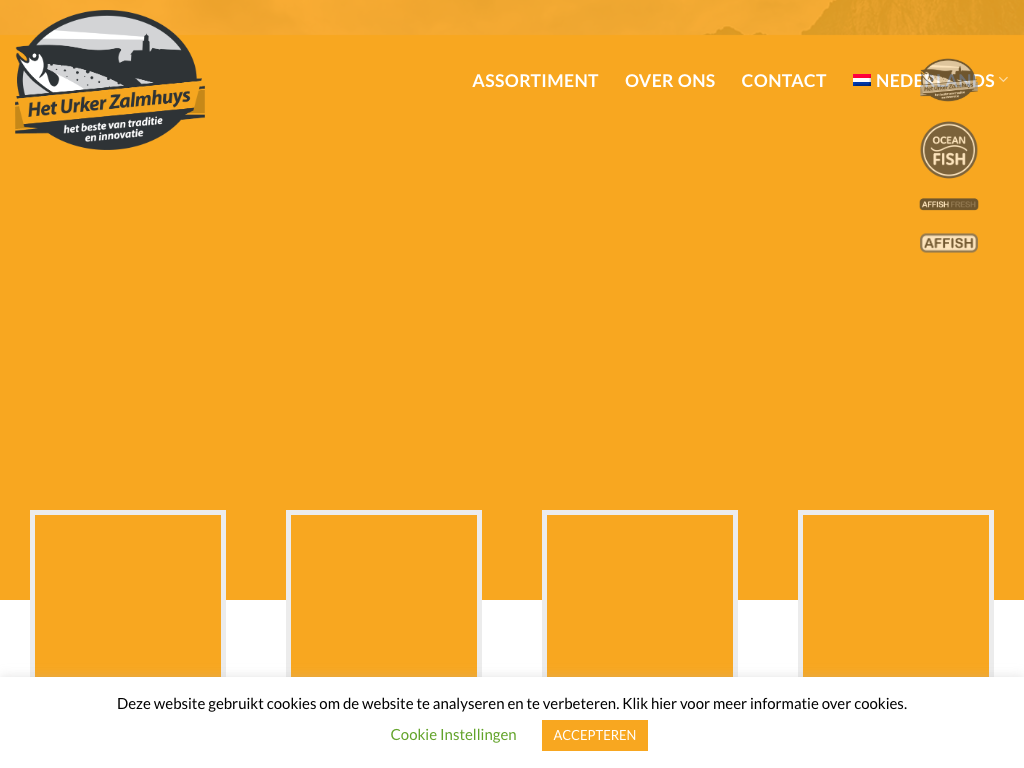Go to the Over Ons page
The width and height of the screenshot is (1024, 768).
click(x=669, y=81)
